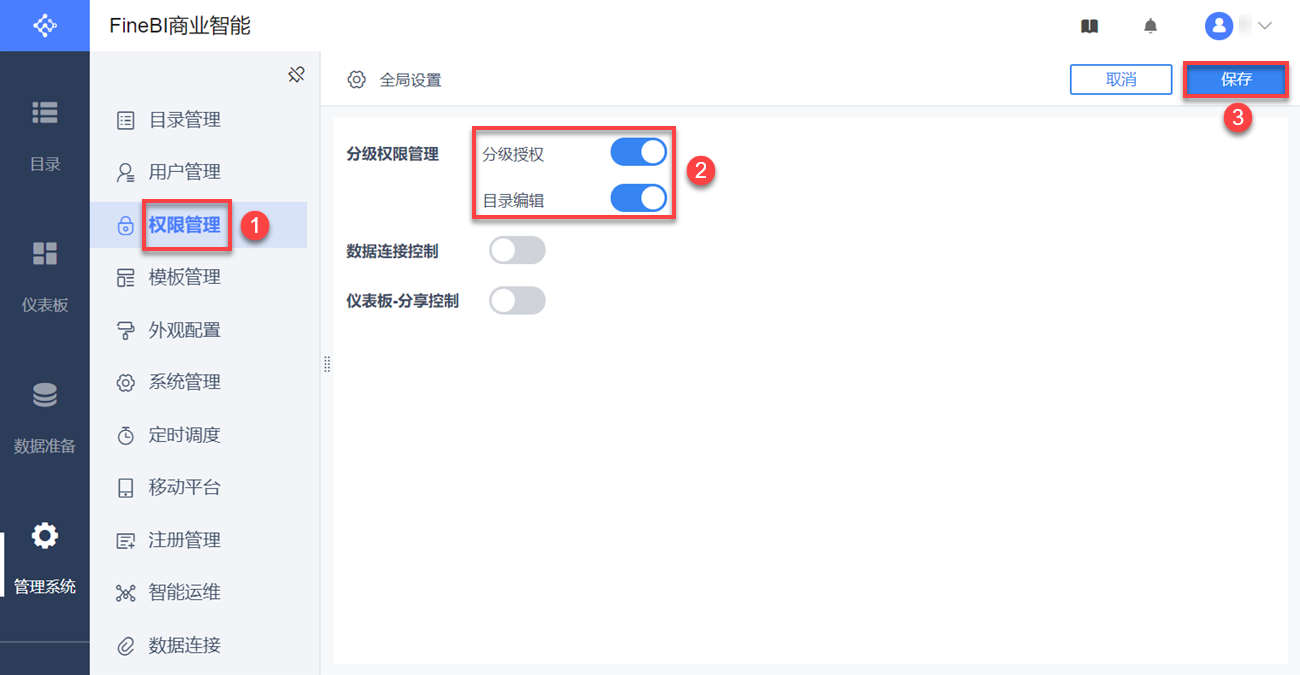Disable the 分级授权 toggle
1300x675 pixels.
tap(638, 153)
